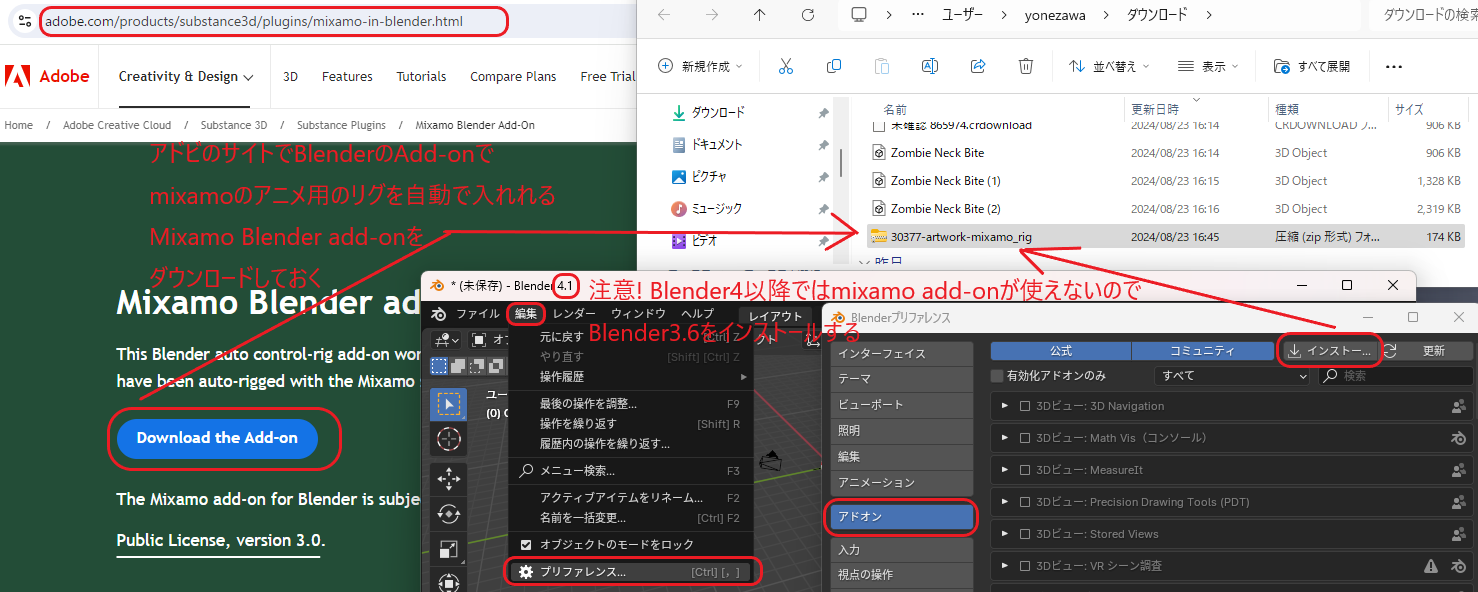Choose メニュー検索... from the Edit menu
1478x592 pixels.
click(x=632, y=470)
